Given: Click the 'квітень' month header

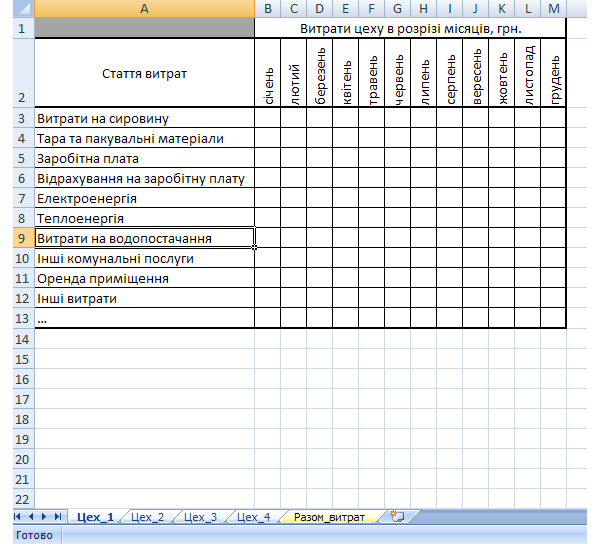Looking at the screenshot, I should click(x=346, y=73).
